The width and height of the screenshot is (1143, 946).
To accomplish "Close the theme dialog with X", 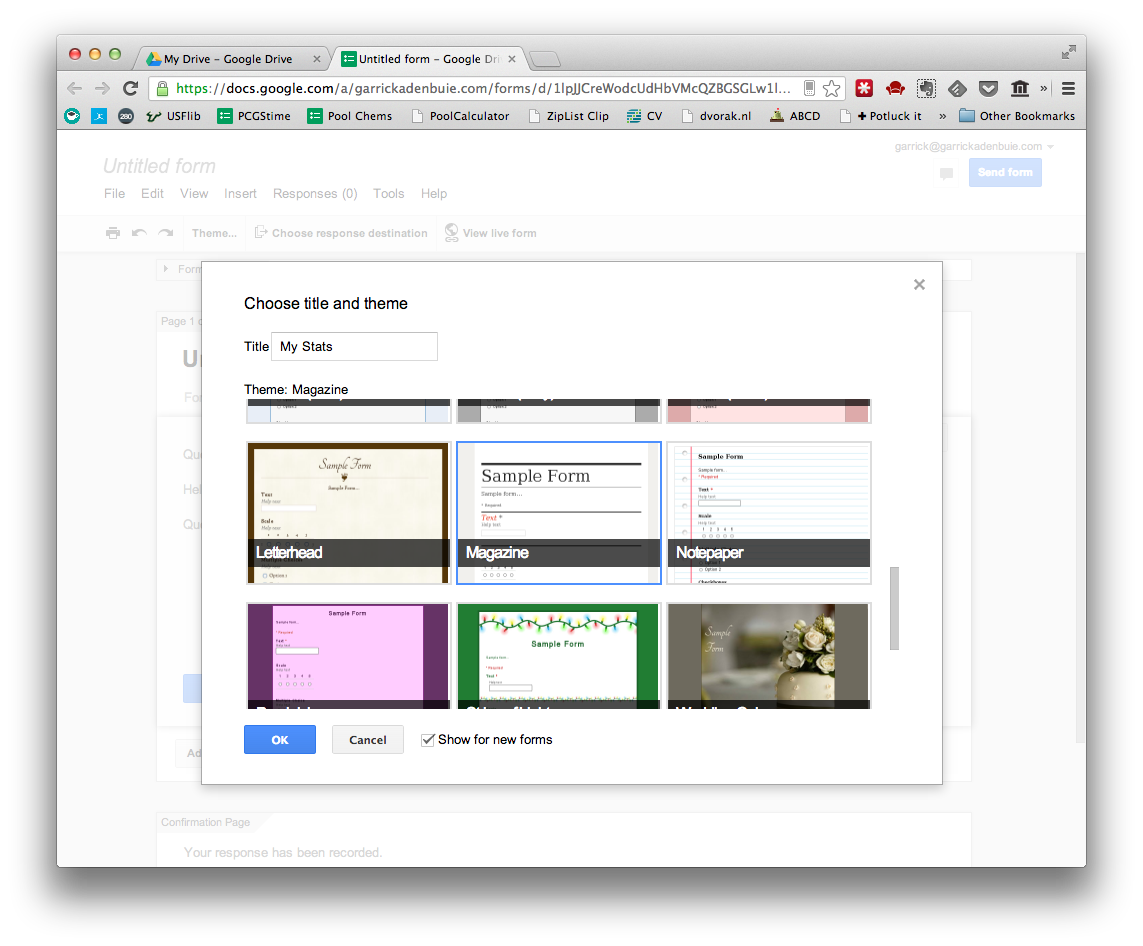I will click(919, 284).
